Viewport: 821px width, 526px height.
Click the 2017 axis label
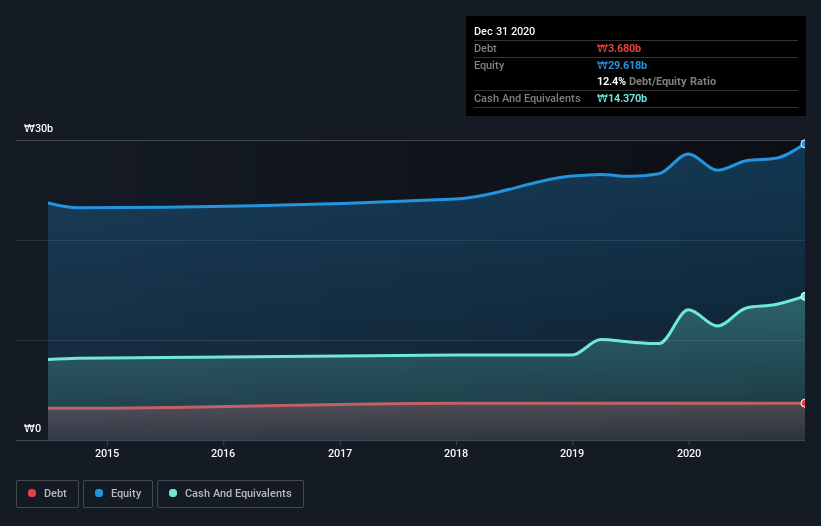click(340, 453)
